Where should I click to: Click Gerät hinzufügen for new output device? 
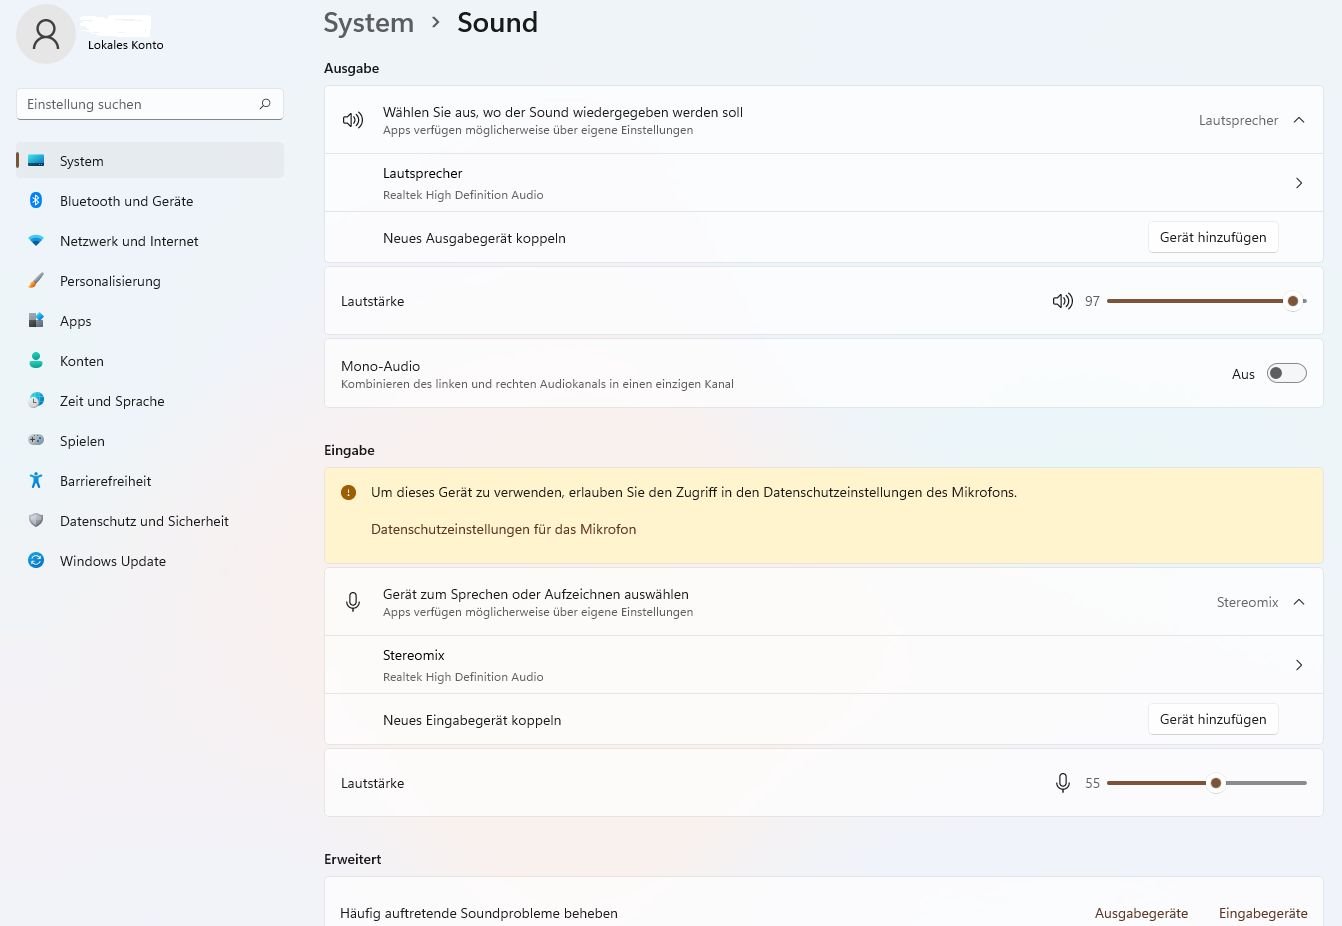tap(1212, 238)
